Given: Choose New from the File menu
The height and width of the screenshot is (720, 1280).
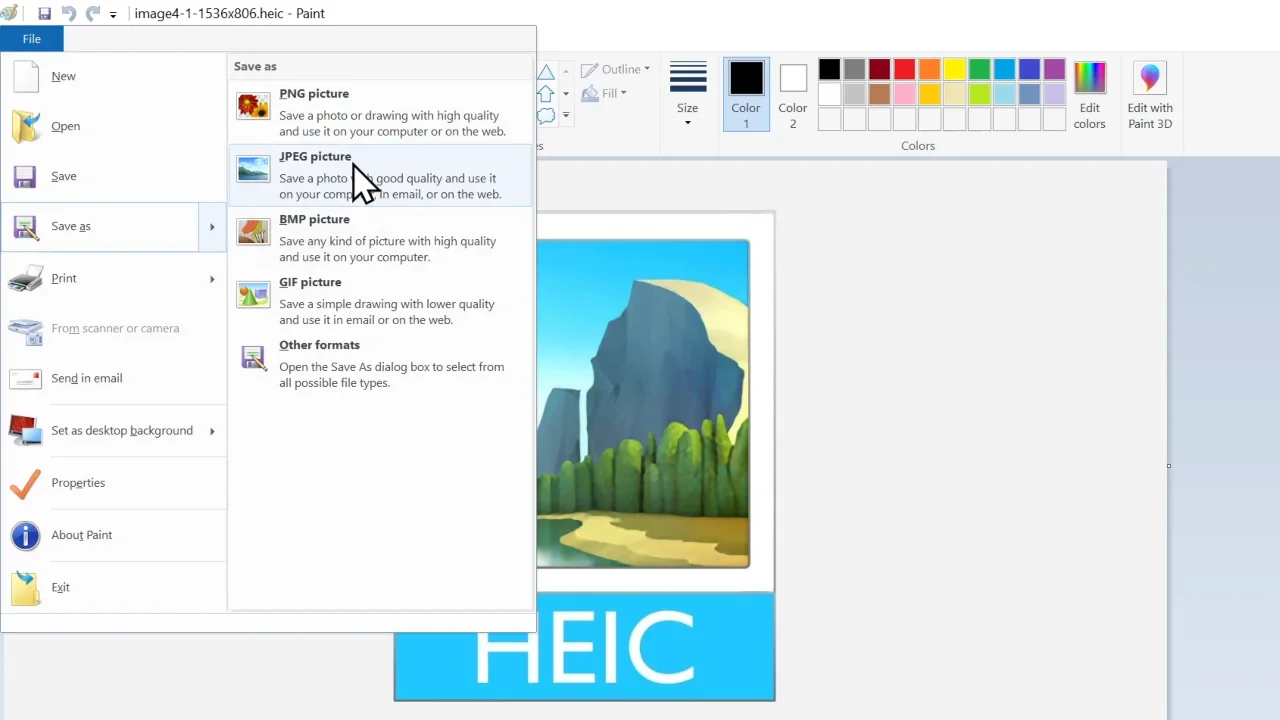Looking at the screenshot, I should point(113,76).
